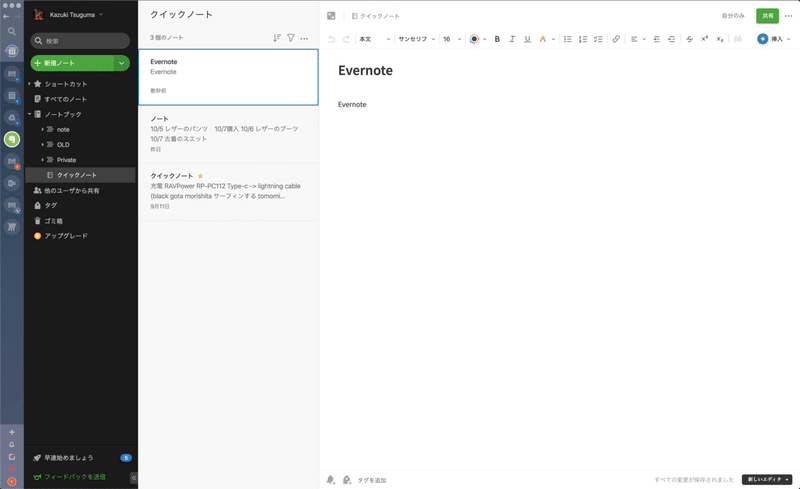Toggle subscript formatting
Viewport: 800px width, 489px height.
pos(719,39)
